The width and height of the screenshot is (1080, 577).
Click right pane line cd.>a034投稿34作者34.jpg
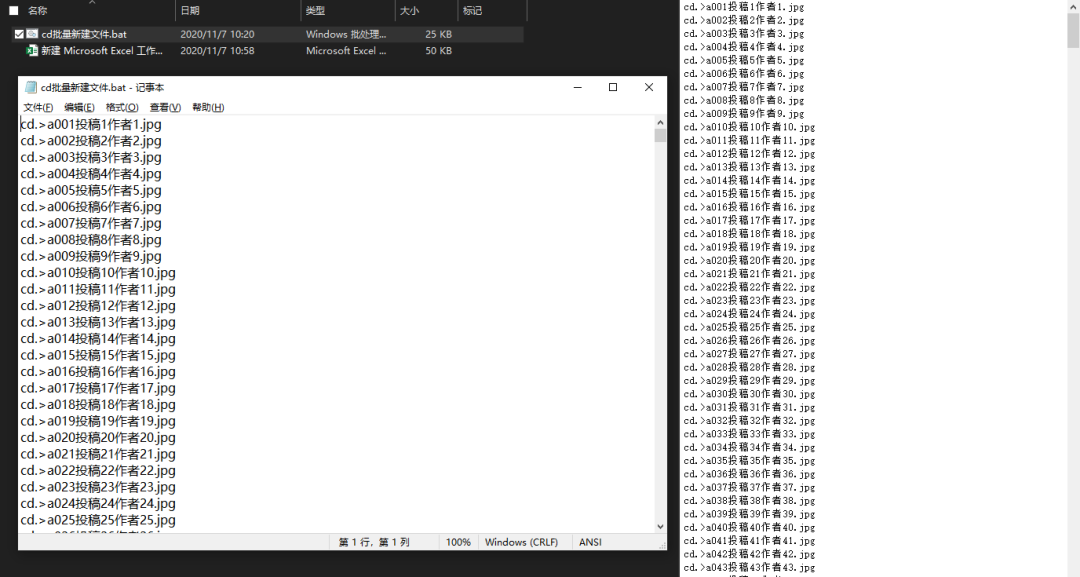(x=749, y=448)
